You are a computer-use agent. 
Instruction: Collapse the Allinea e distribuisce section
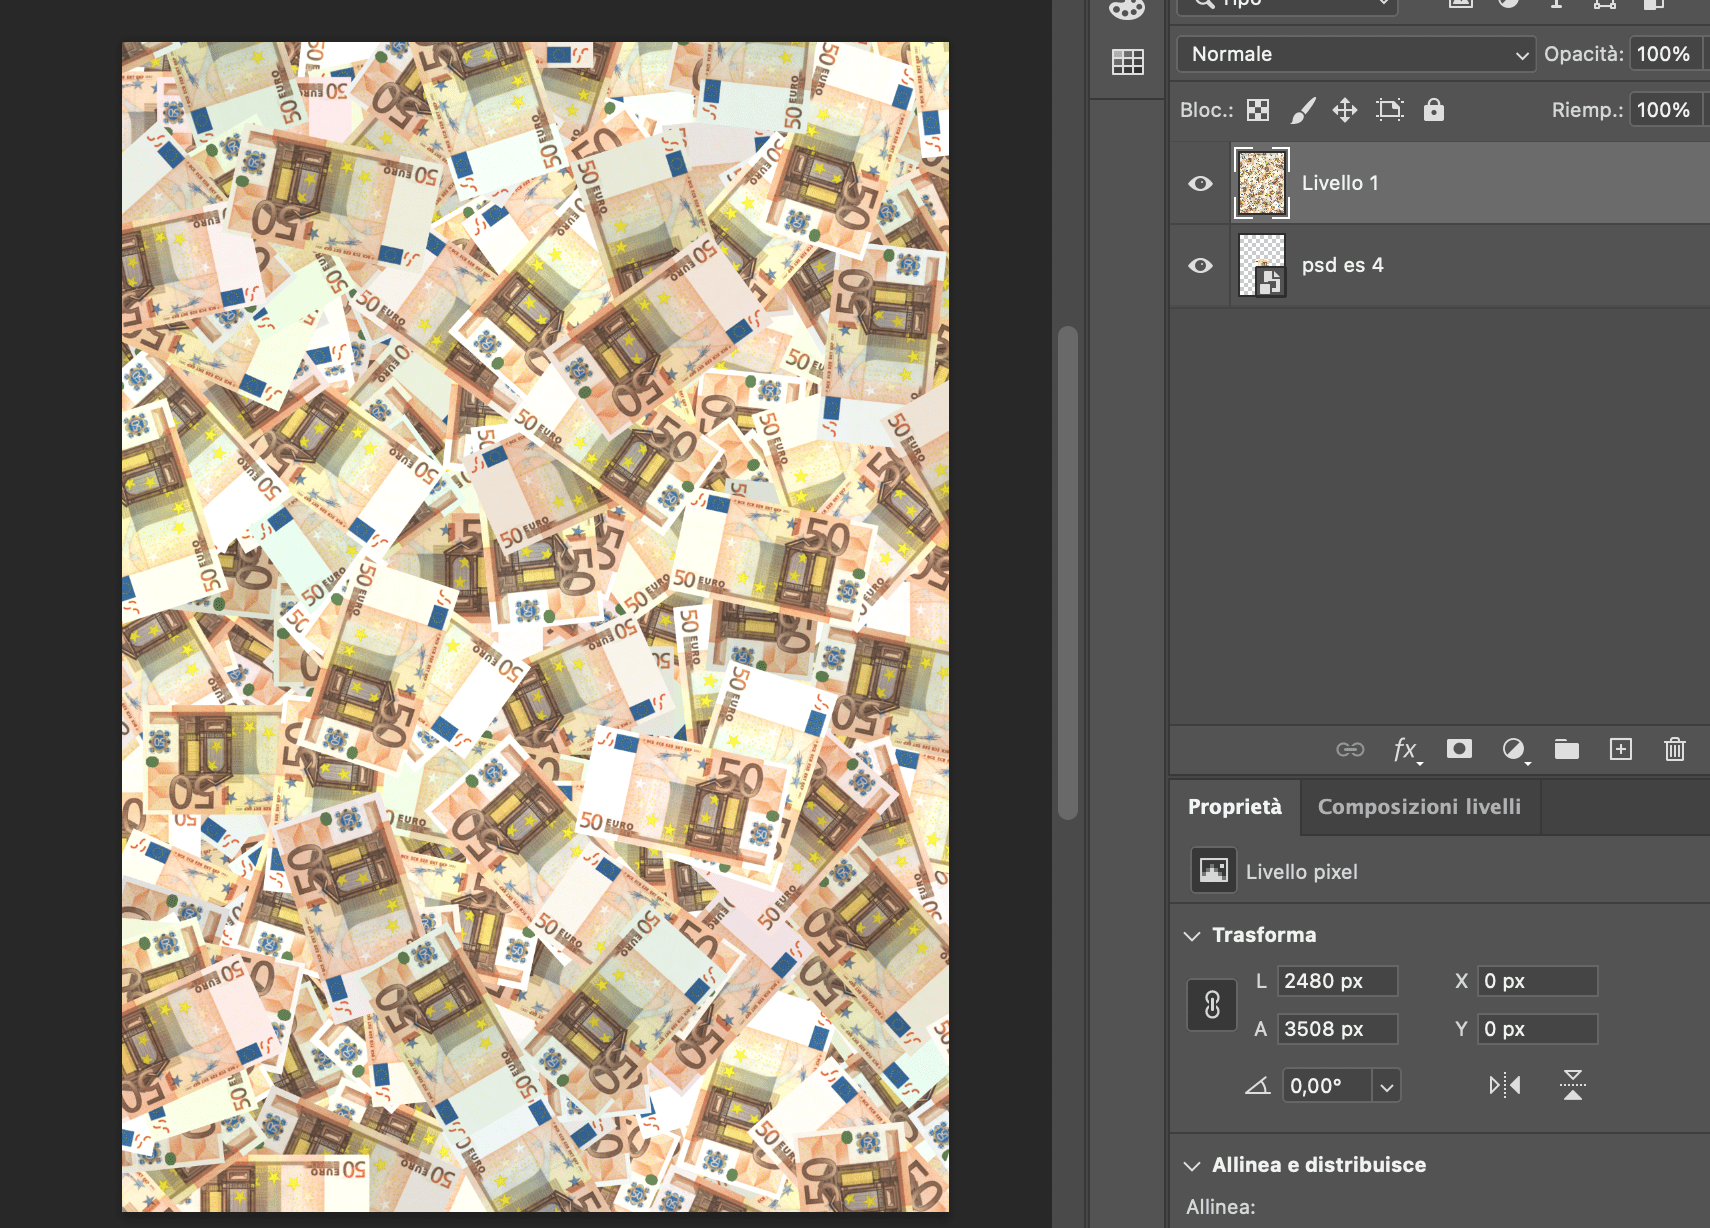coord(1192,1166)
